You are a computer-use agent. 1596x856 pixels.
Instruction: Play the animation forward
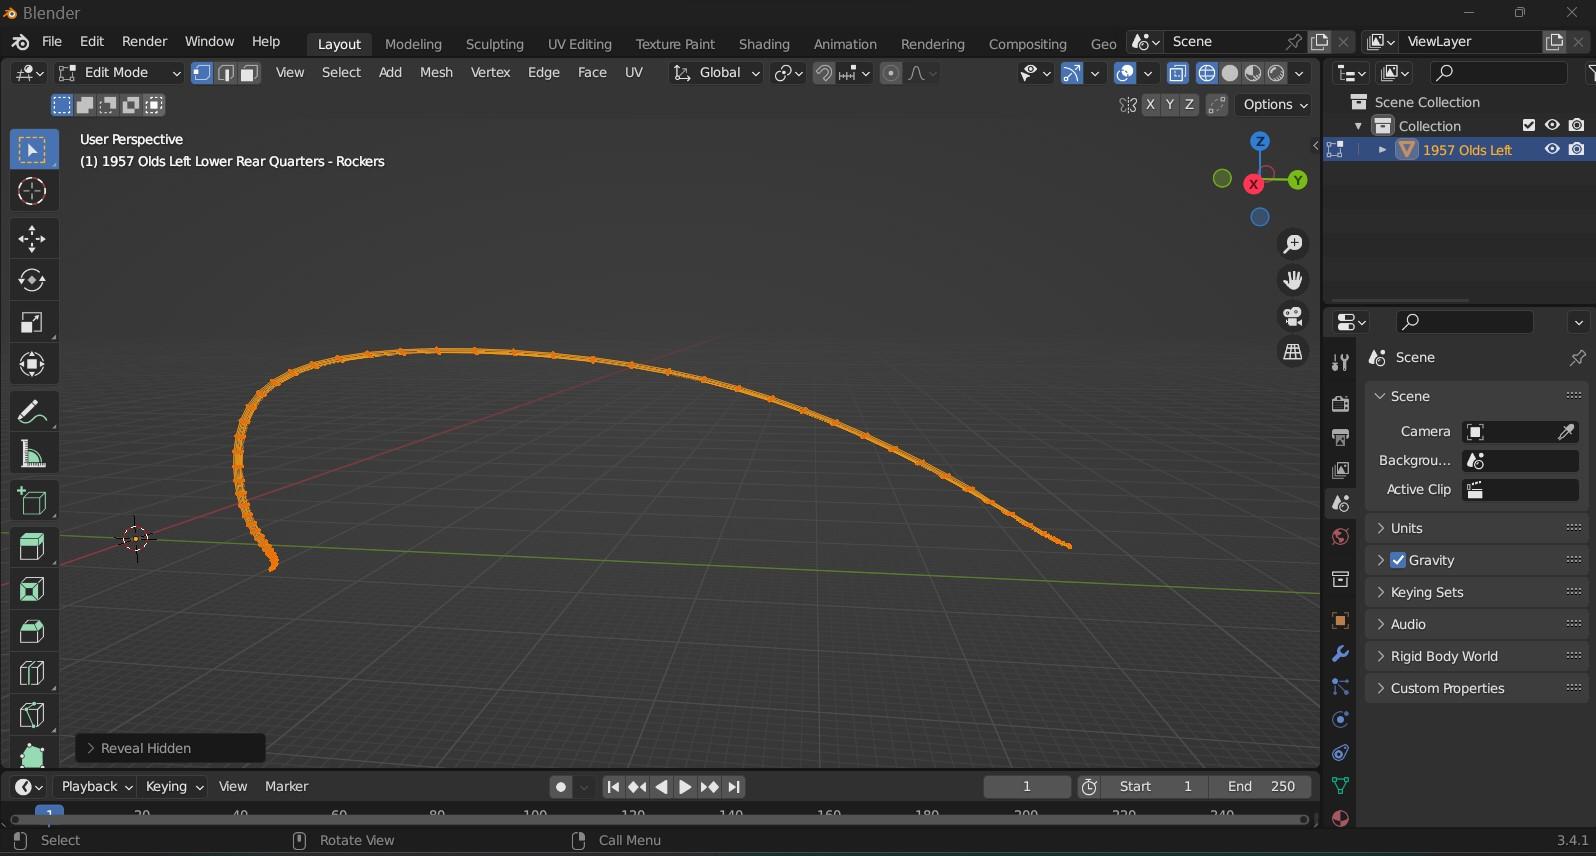[x=685, y=787]
